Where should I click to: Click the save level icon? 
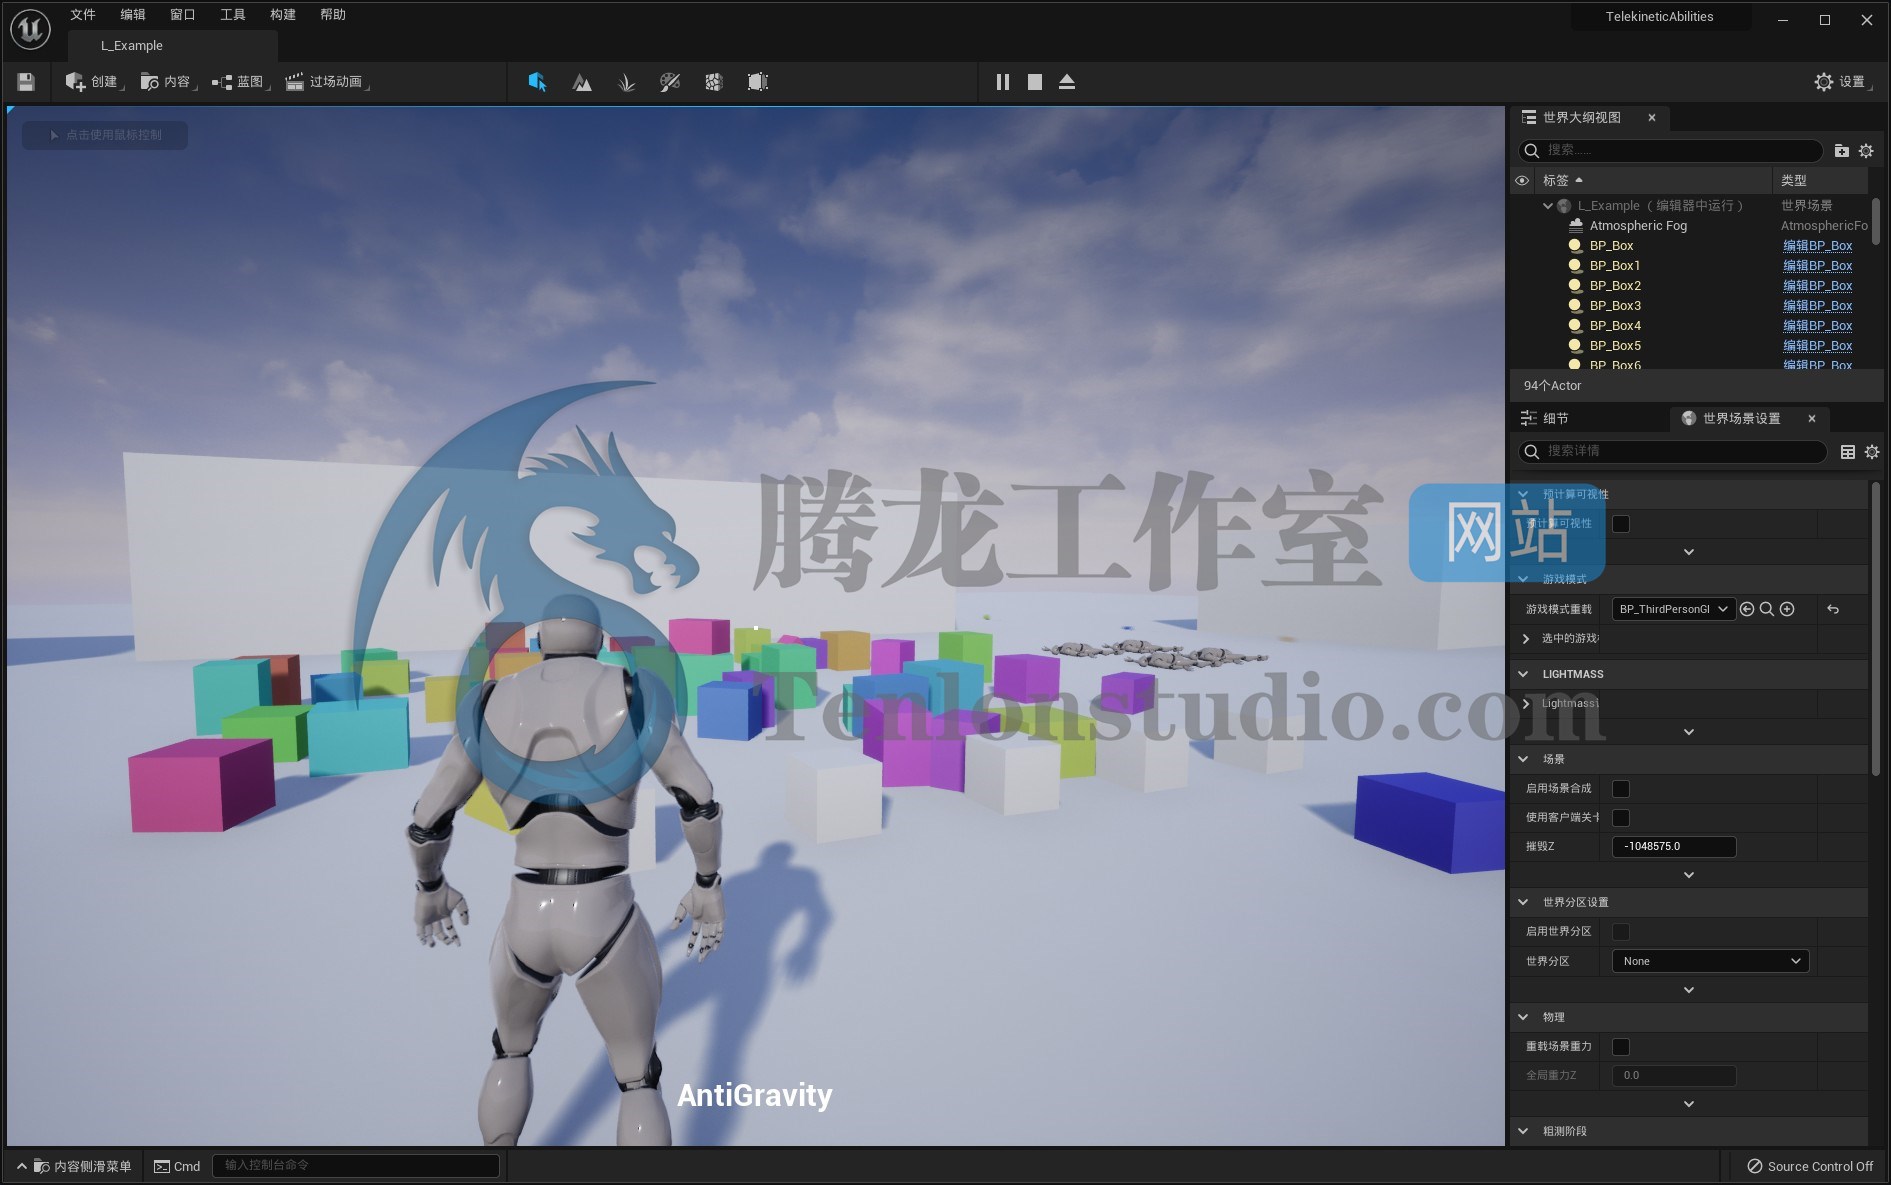click(26, 82)
